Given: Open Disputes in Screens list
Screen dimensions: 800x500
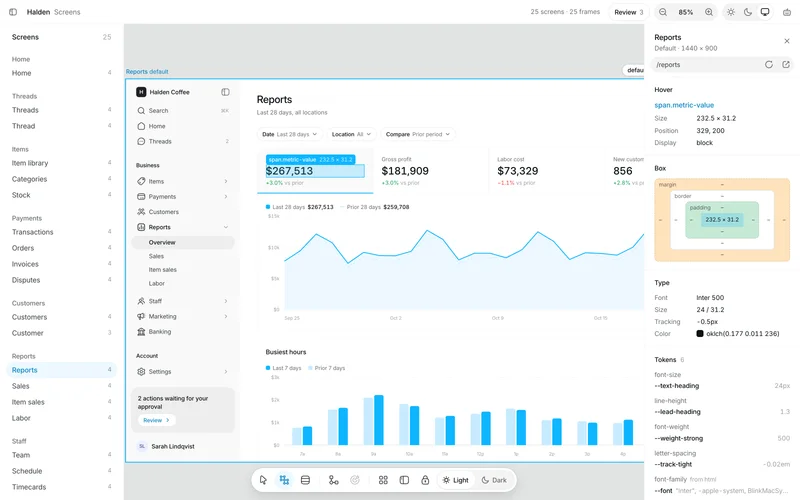Looking at the screenshot, I should [62, 280].
